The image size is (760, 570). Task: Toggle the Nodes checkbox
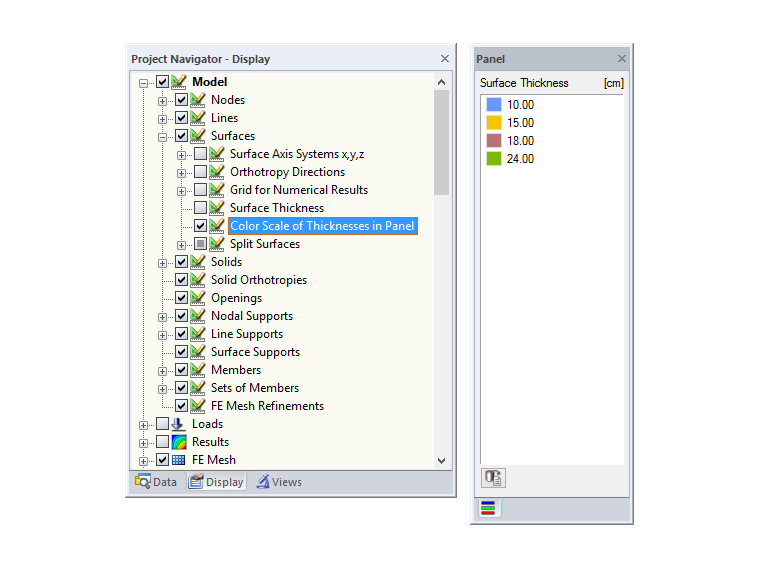pos(181,99)
